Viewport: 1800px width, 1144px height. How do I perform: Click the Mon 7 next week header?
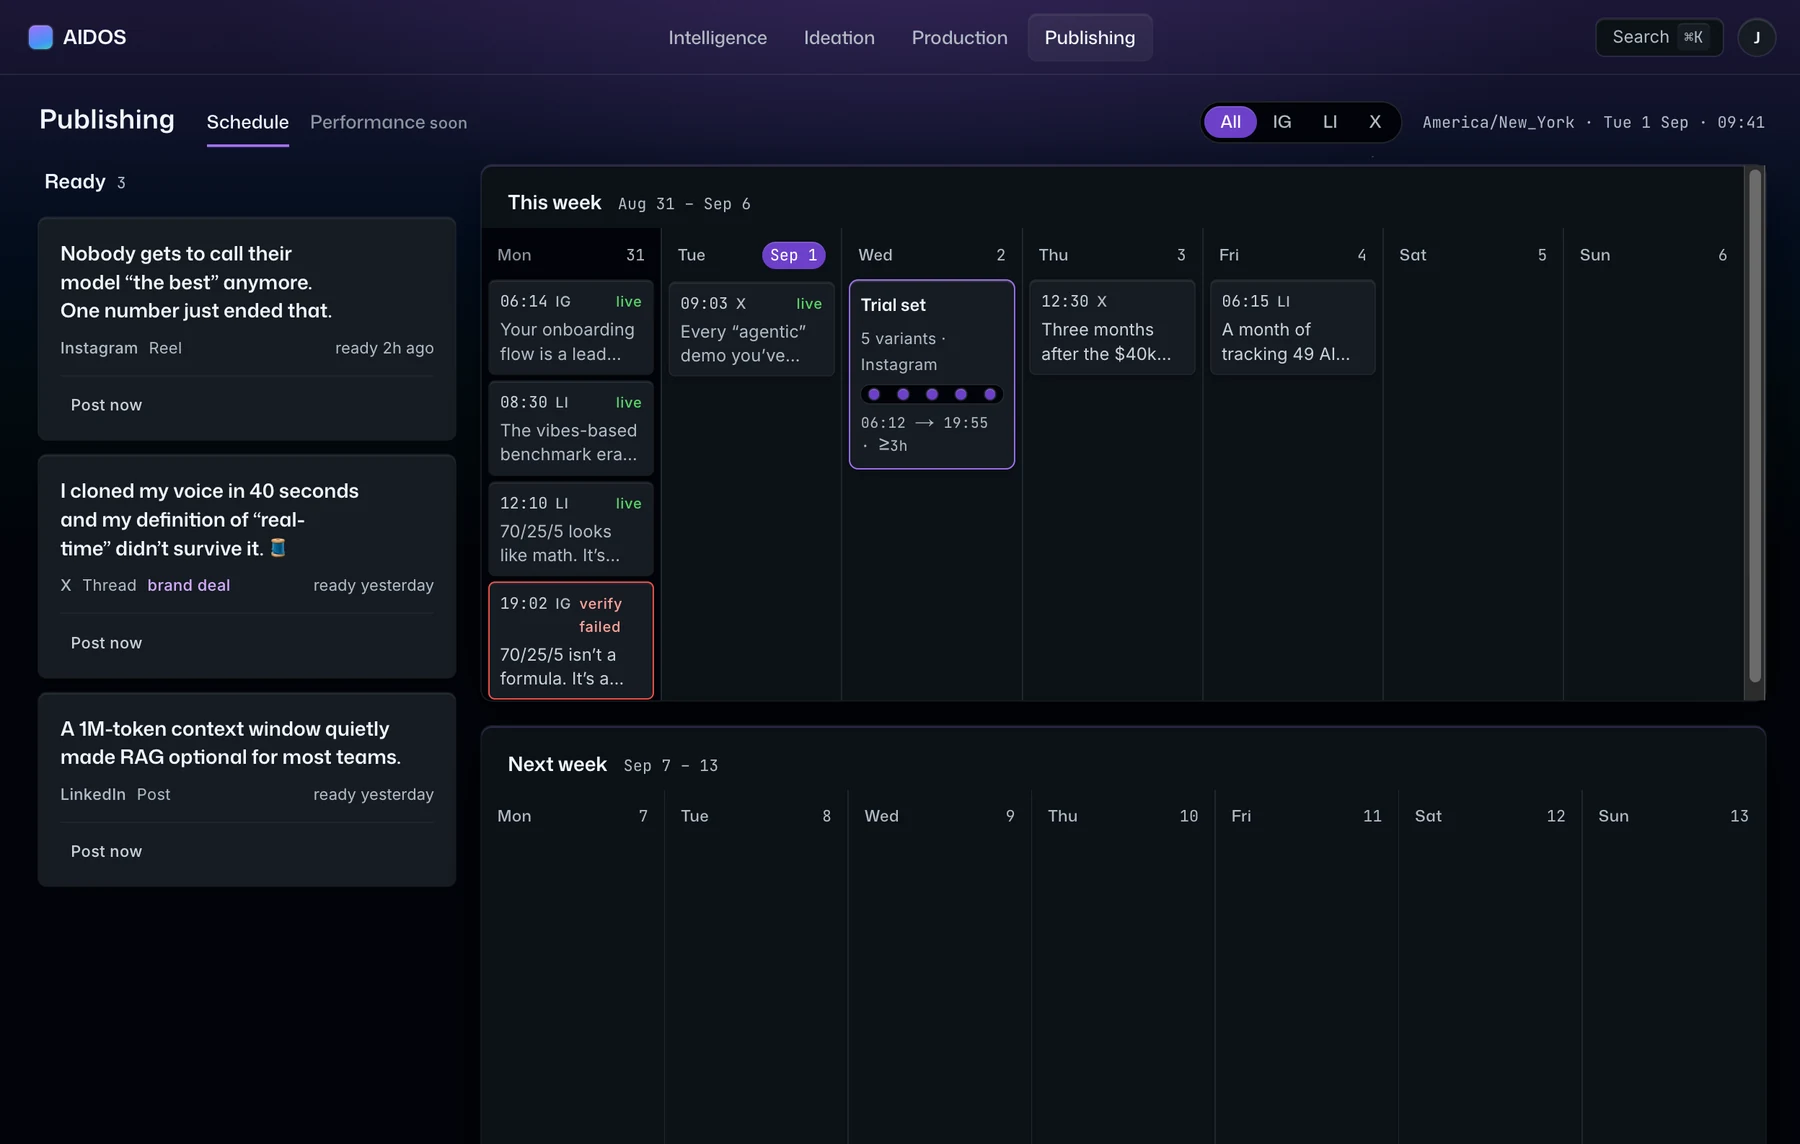pos(572,816)
